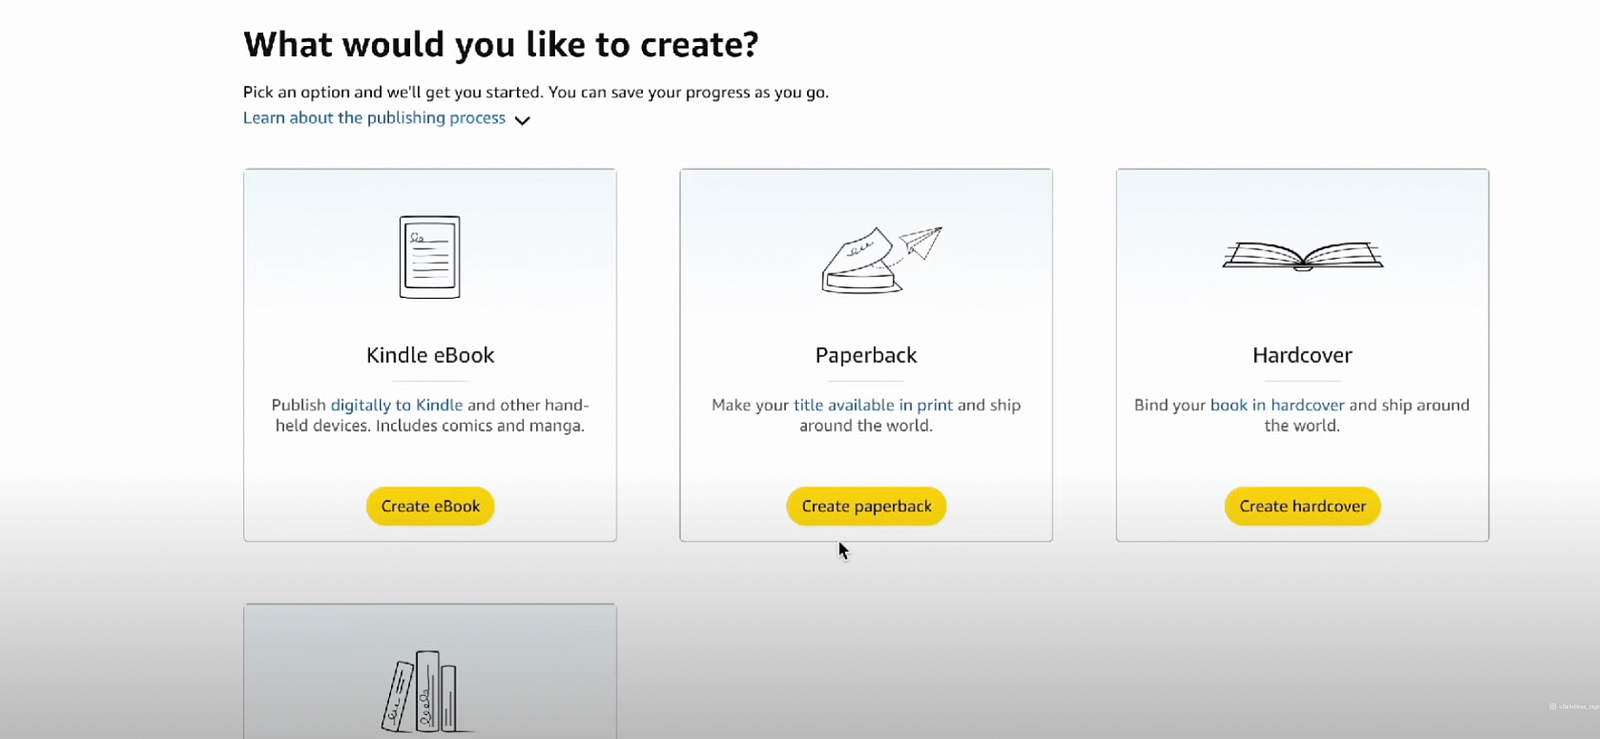Click the 'around the world' Paperback description line
Viewport: 1600px width, 739px height.
866,426
